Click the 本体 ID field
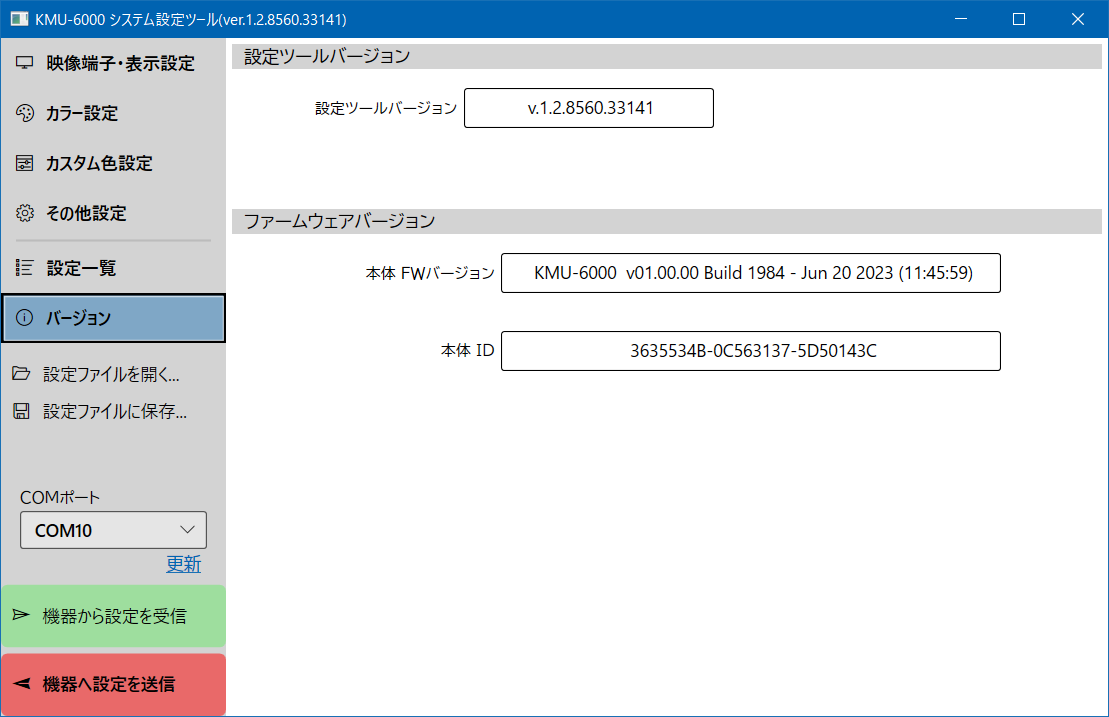Viewport: 1109px width, 717px height. 750,351
